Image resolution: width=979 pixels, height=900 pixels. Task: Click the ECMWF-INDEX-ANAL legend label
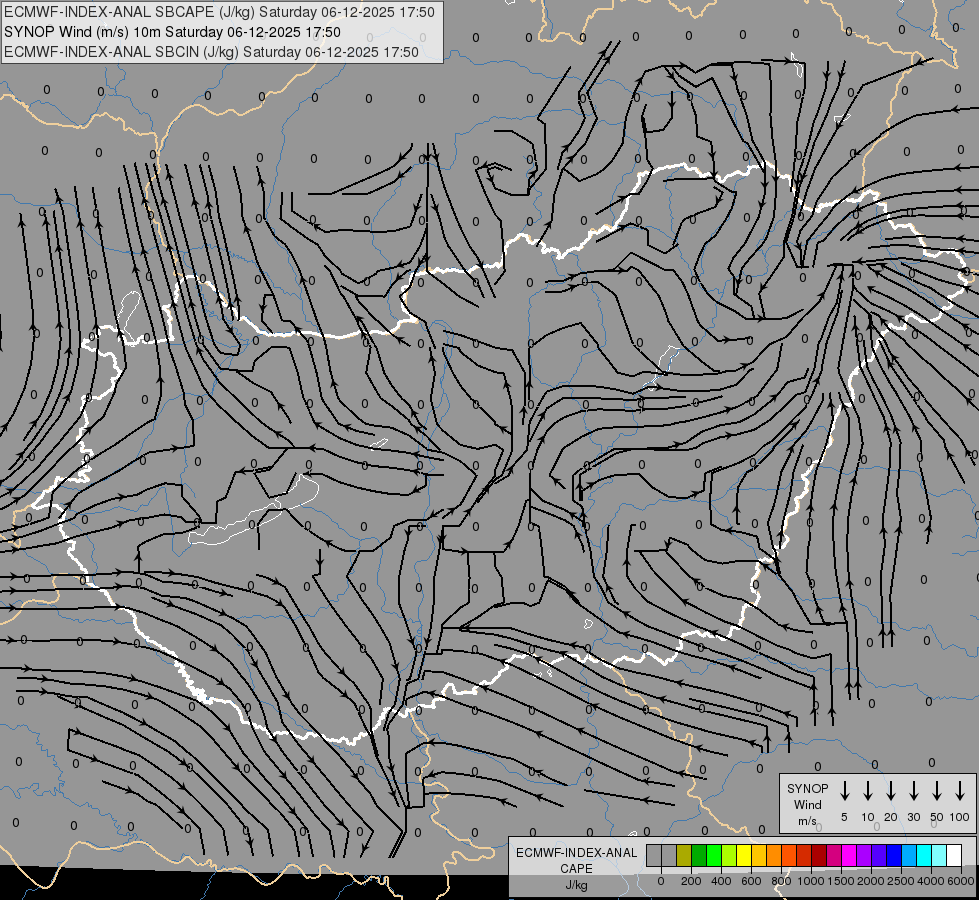point(576,853)
